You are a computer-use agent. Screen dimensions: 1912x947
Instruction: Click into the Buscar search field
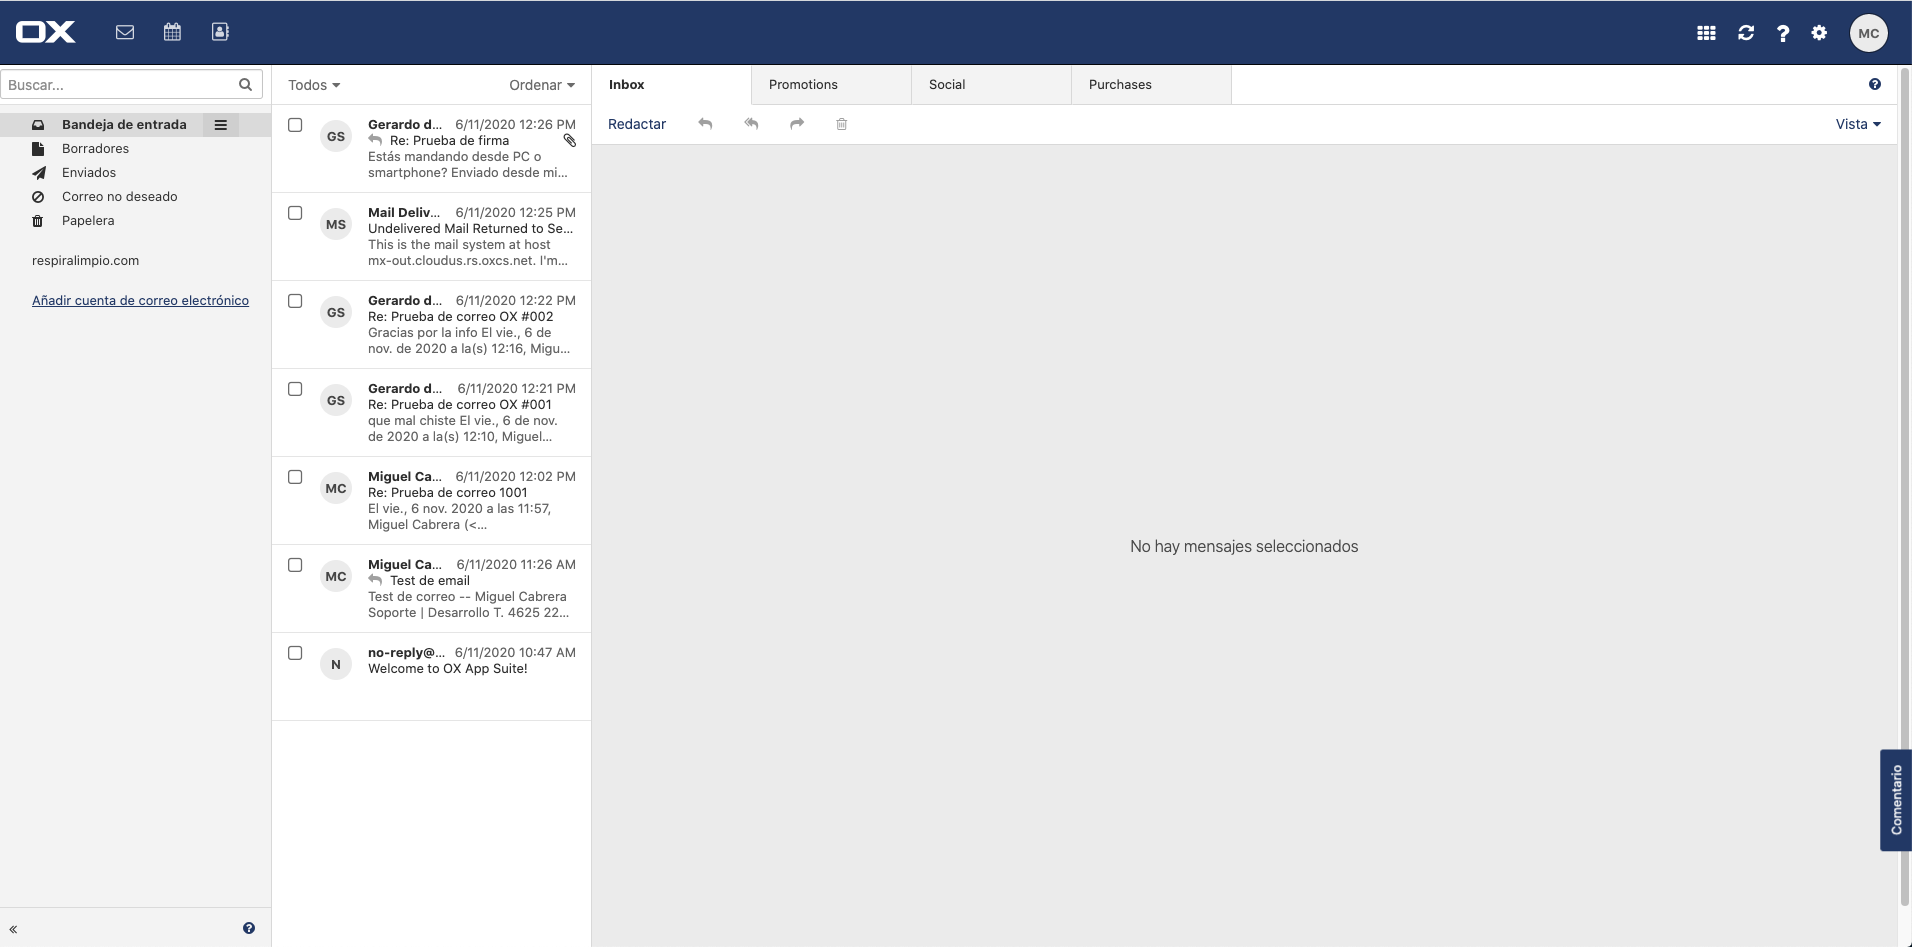click(120, 85)
